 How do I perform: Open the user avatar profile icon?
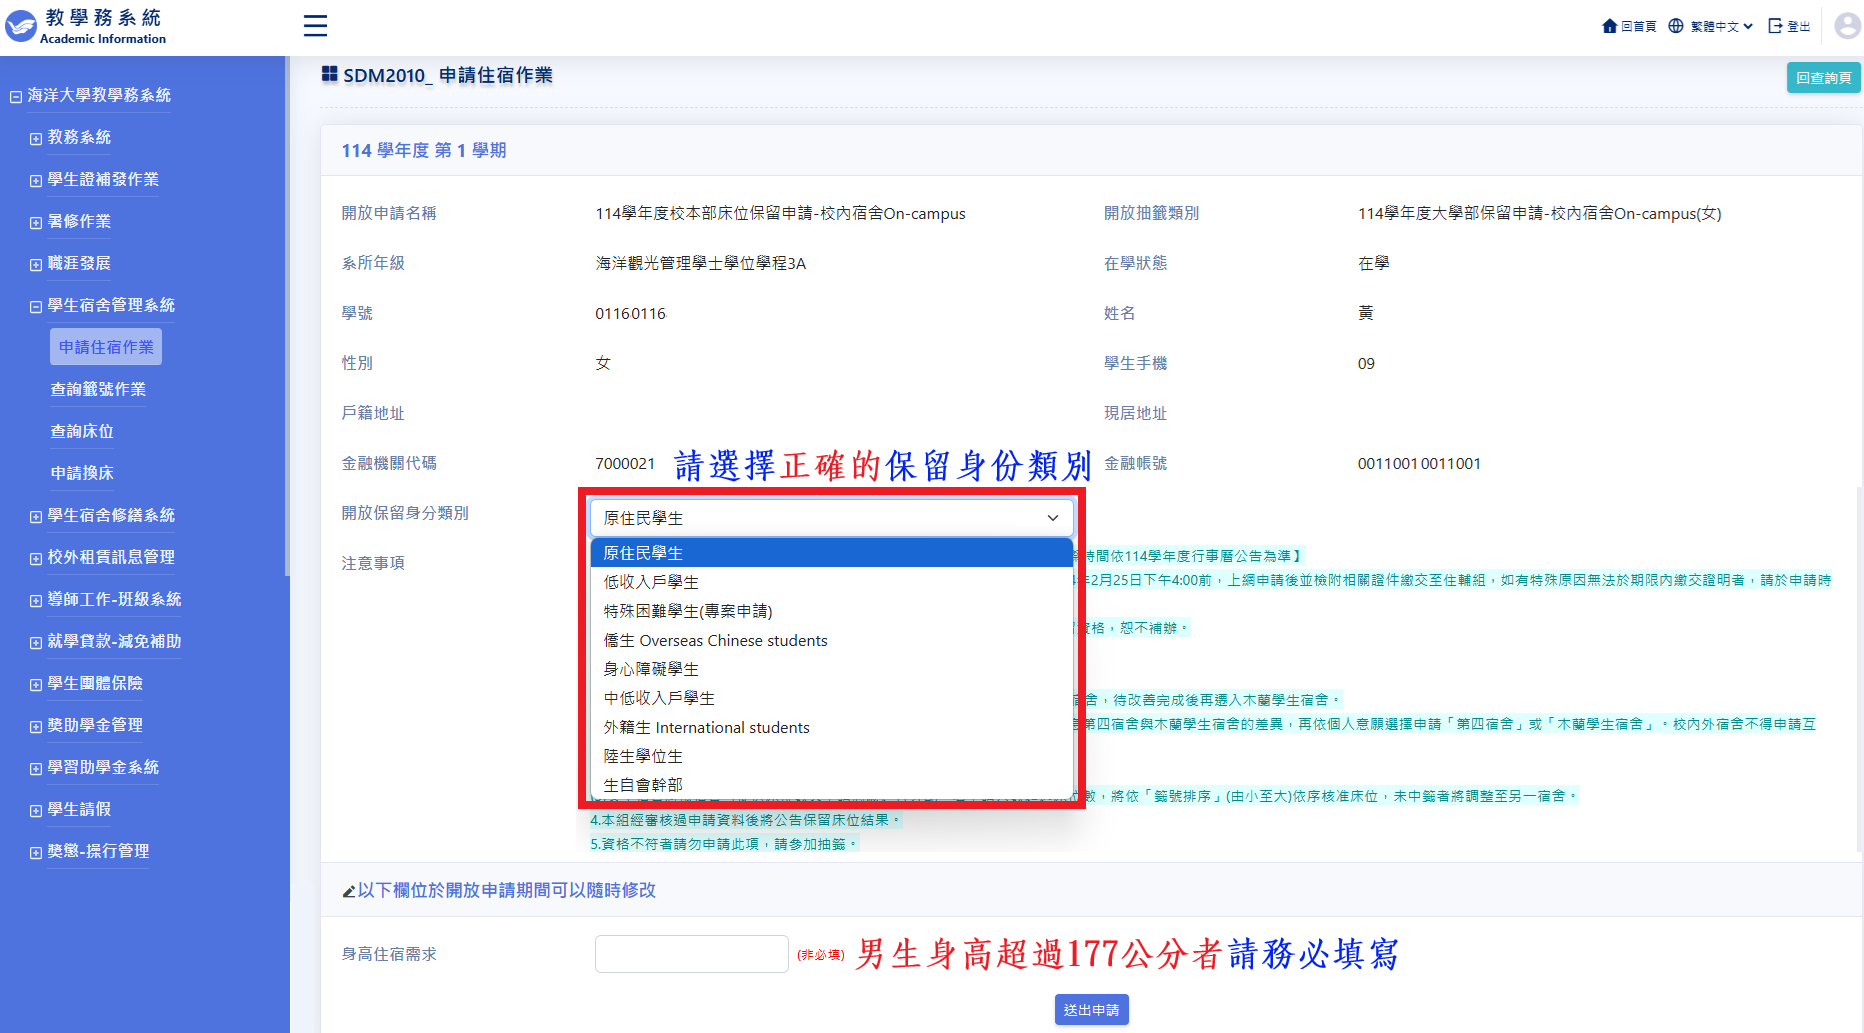[x=1847, y=25]
